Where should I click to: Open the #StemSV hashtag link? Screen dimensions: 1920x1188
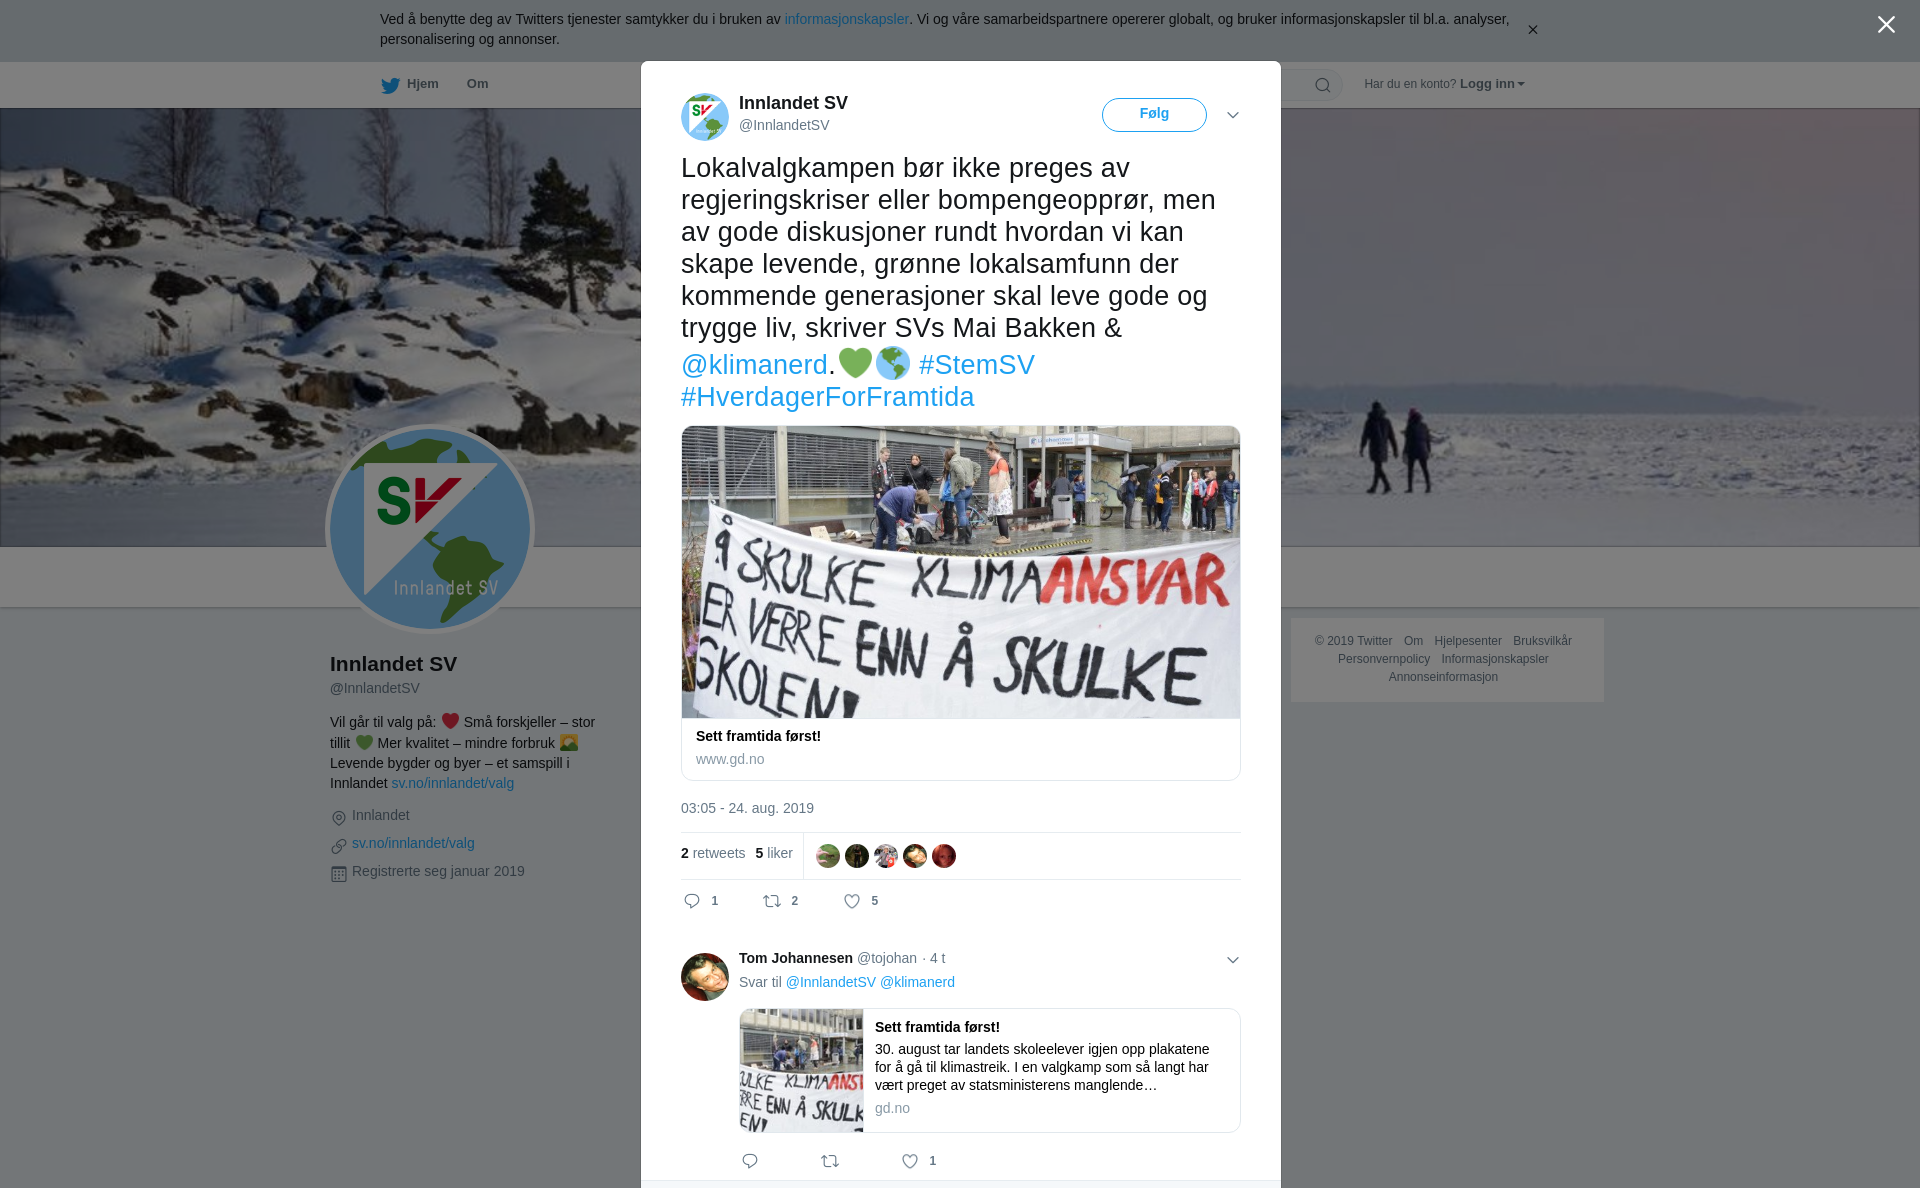point(977,365)
